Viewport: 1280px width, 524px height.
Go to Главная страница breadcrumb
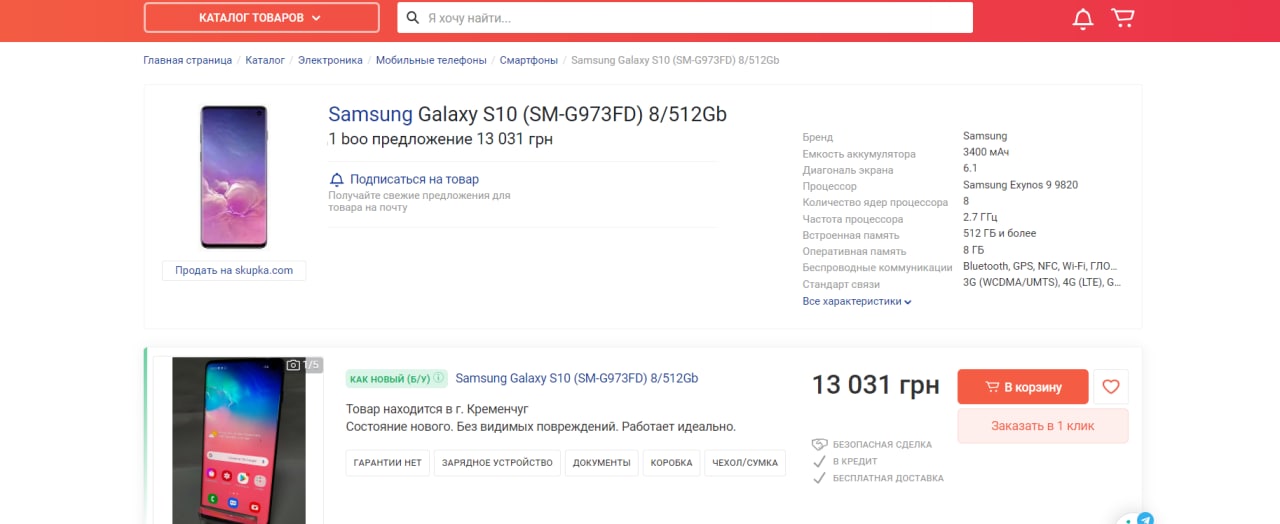point(187,60)
